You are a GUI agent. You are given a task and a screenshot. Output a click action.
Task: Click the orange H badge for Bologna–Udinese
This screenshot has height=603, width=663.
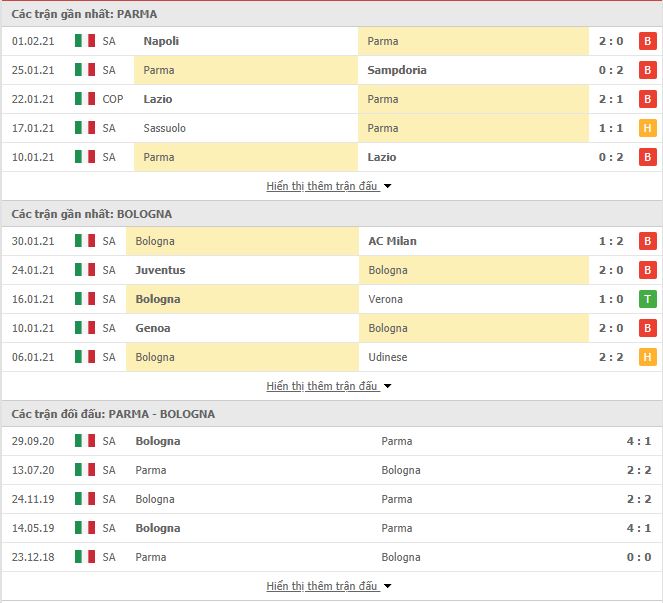coord(647,357)
